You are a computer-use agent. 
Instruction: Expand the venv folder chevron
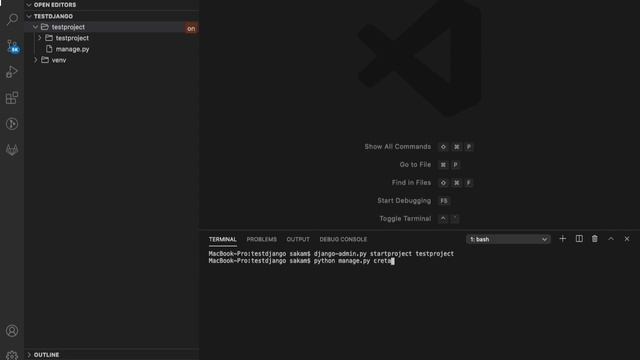pyautogui.click(x=36, y=60)
